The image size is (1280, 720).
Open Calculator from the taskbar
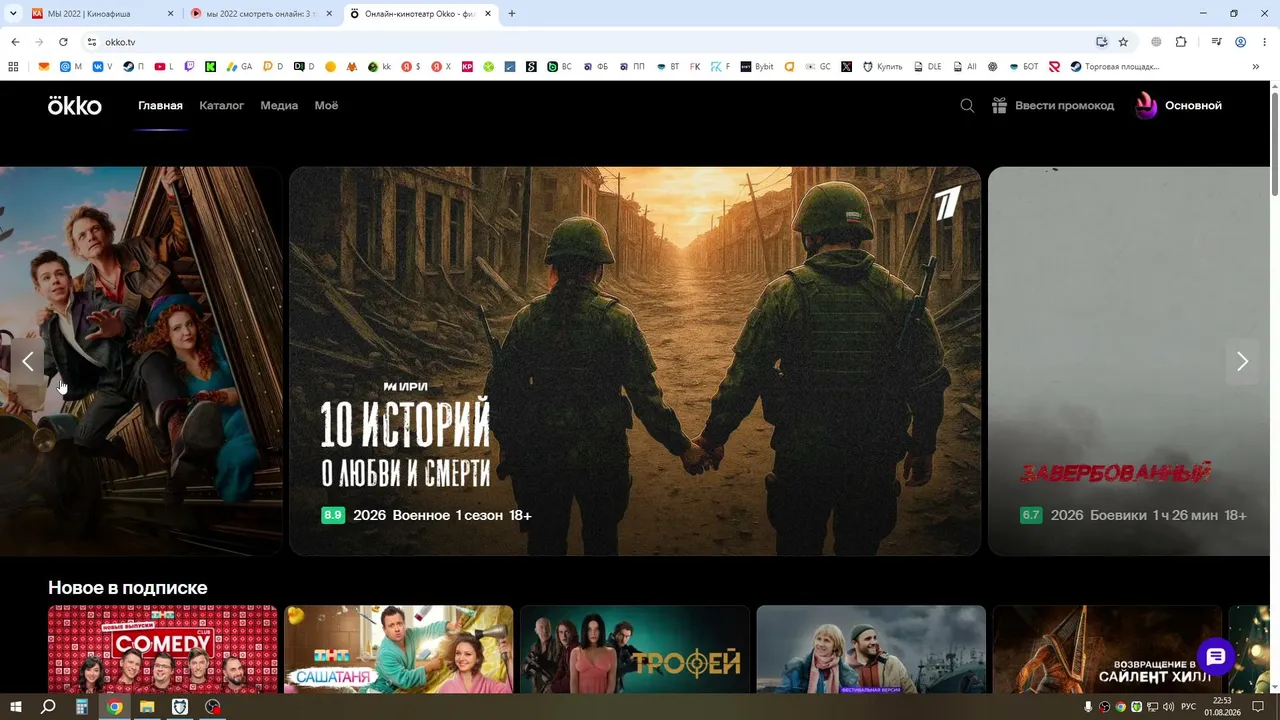82,707
